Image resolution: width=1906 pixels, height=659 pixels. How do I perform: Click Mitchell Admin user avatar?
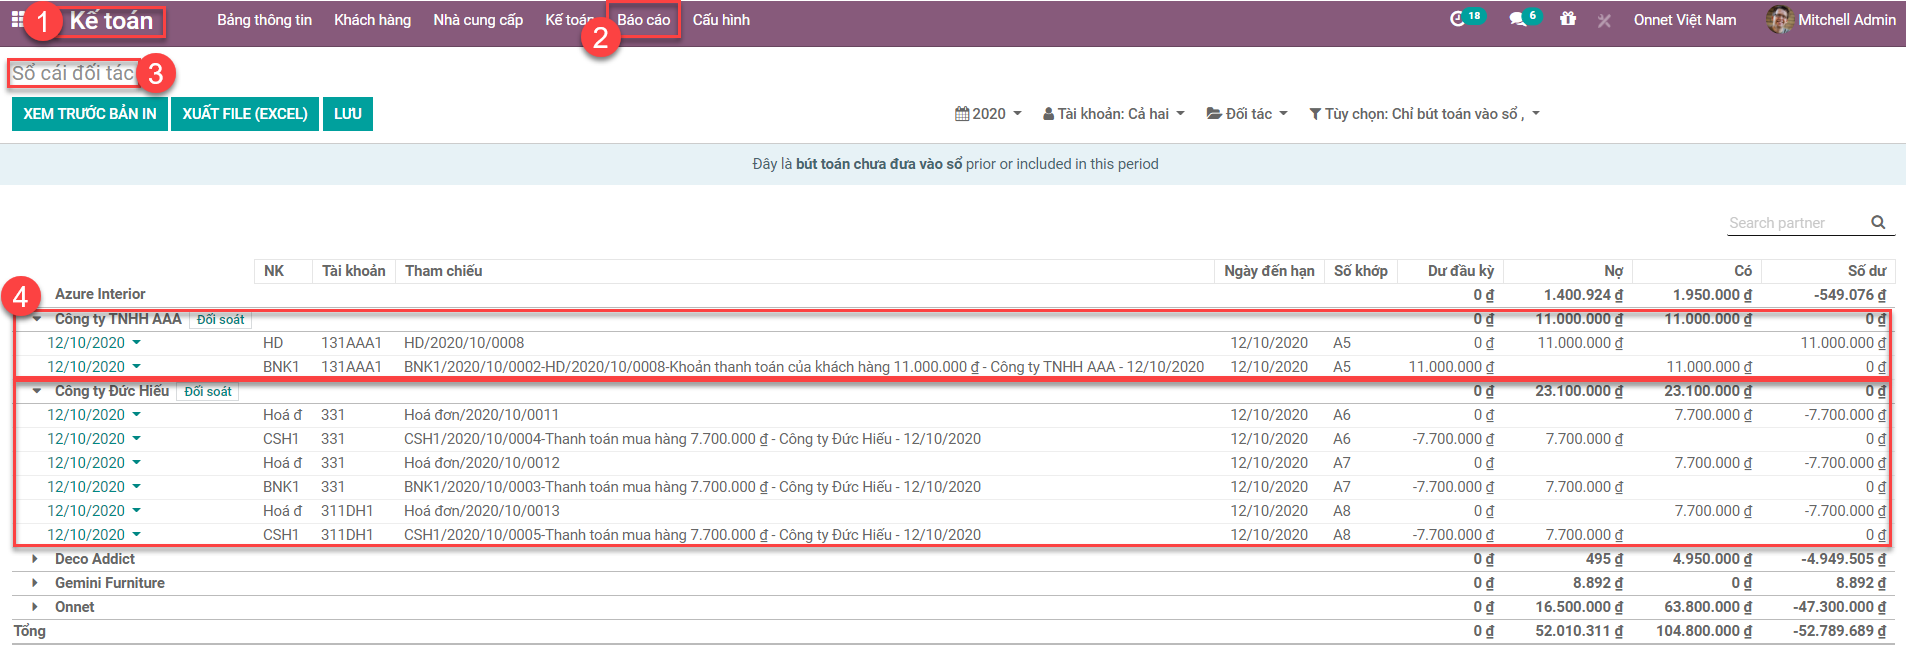pos(1779,19)
